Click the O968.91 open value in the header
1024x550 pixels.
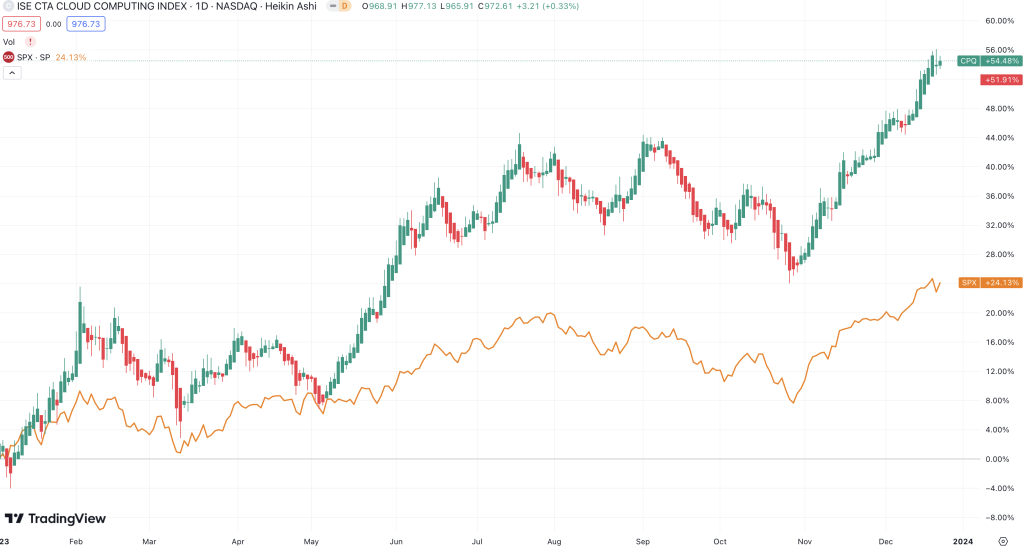point(379,6)
